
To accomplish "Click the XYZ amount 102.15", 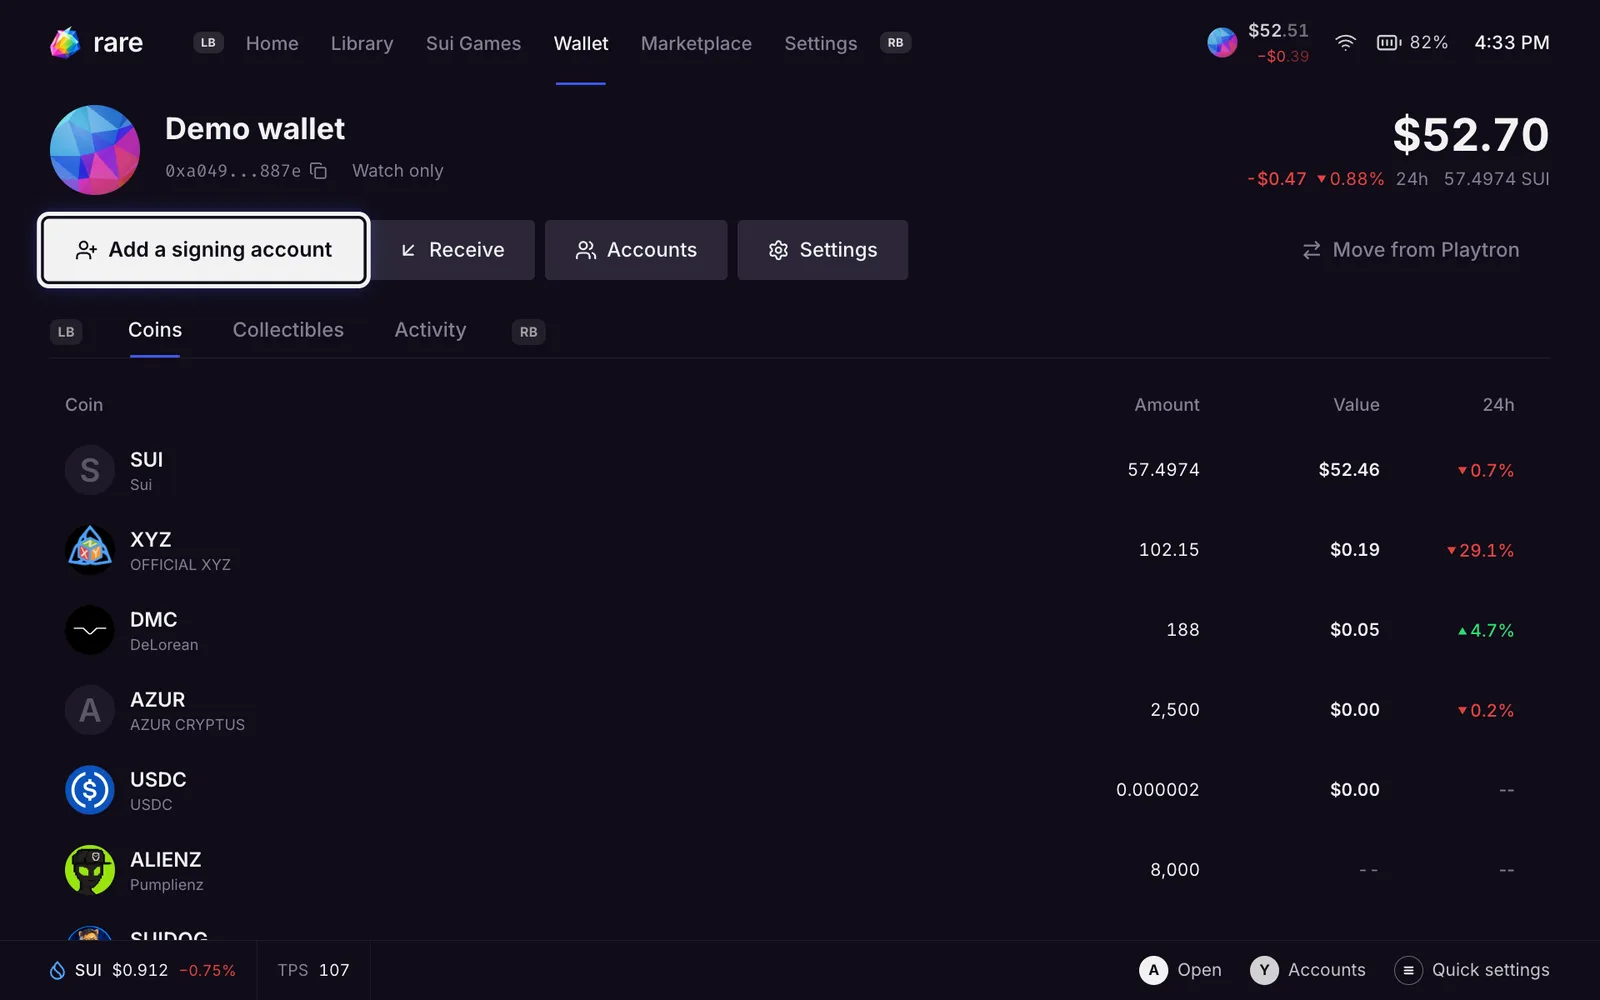I will (x=1169, y=550).
